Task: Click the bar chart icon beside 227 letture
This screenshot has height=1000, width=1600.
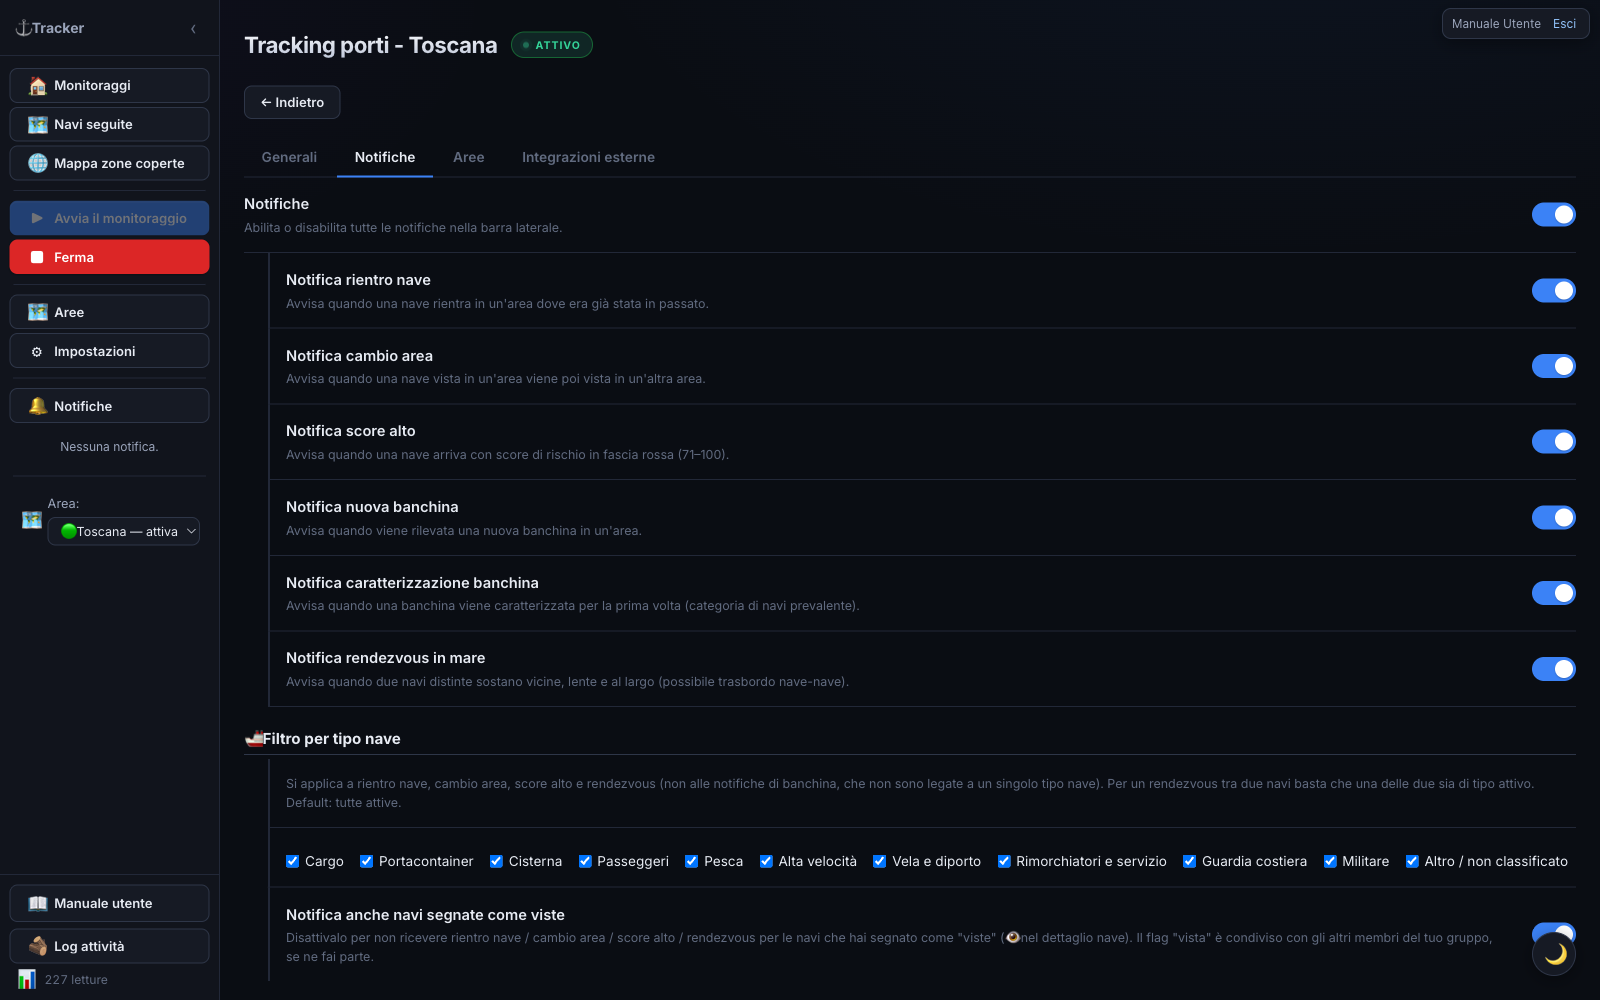Action: click(27, 979)
